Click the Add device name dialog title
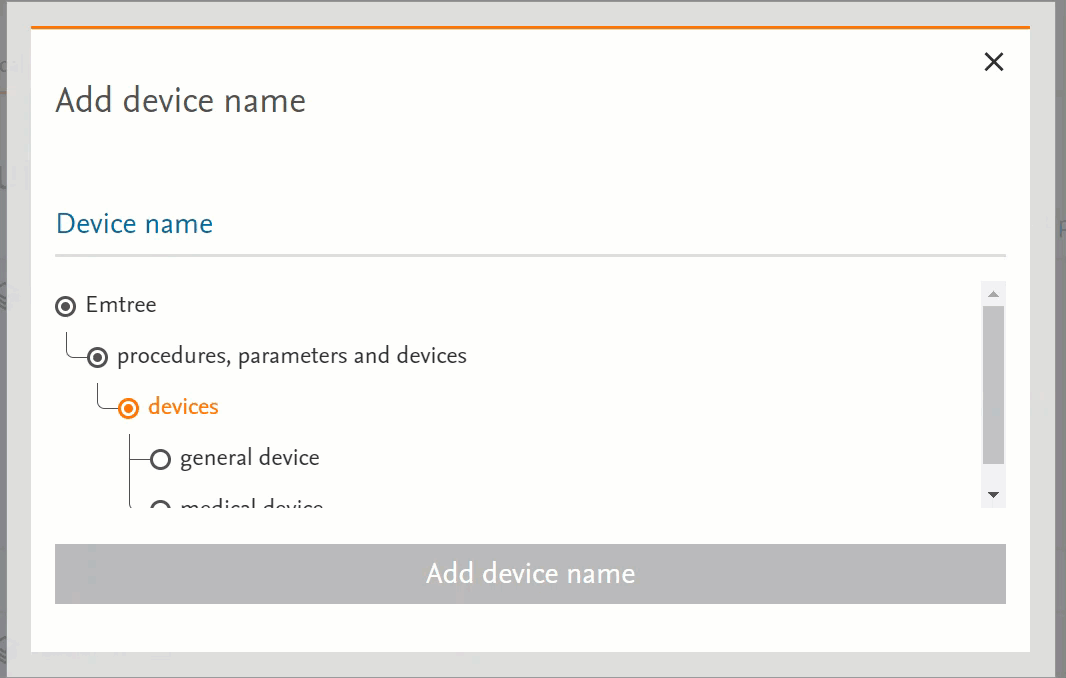 (x=180, y=101)
